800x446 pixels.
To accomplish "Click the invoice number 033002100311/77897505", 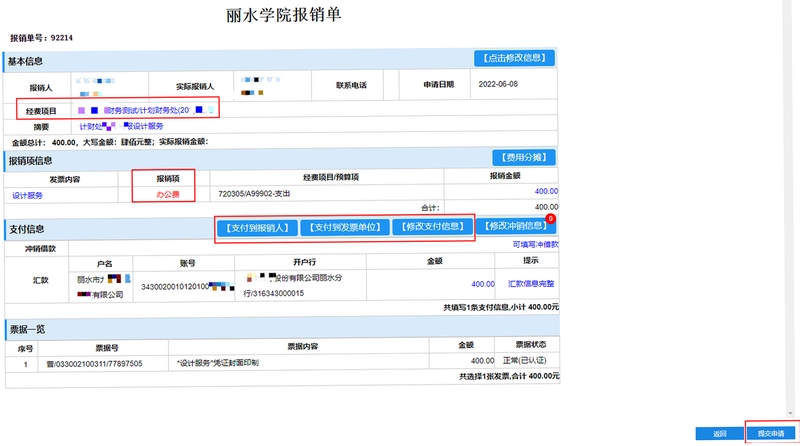I will click(94, 364).
